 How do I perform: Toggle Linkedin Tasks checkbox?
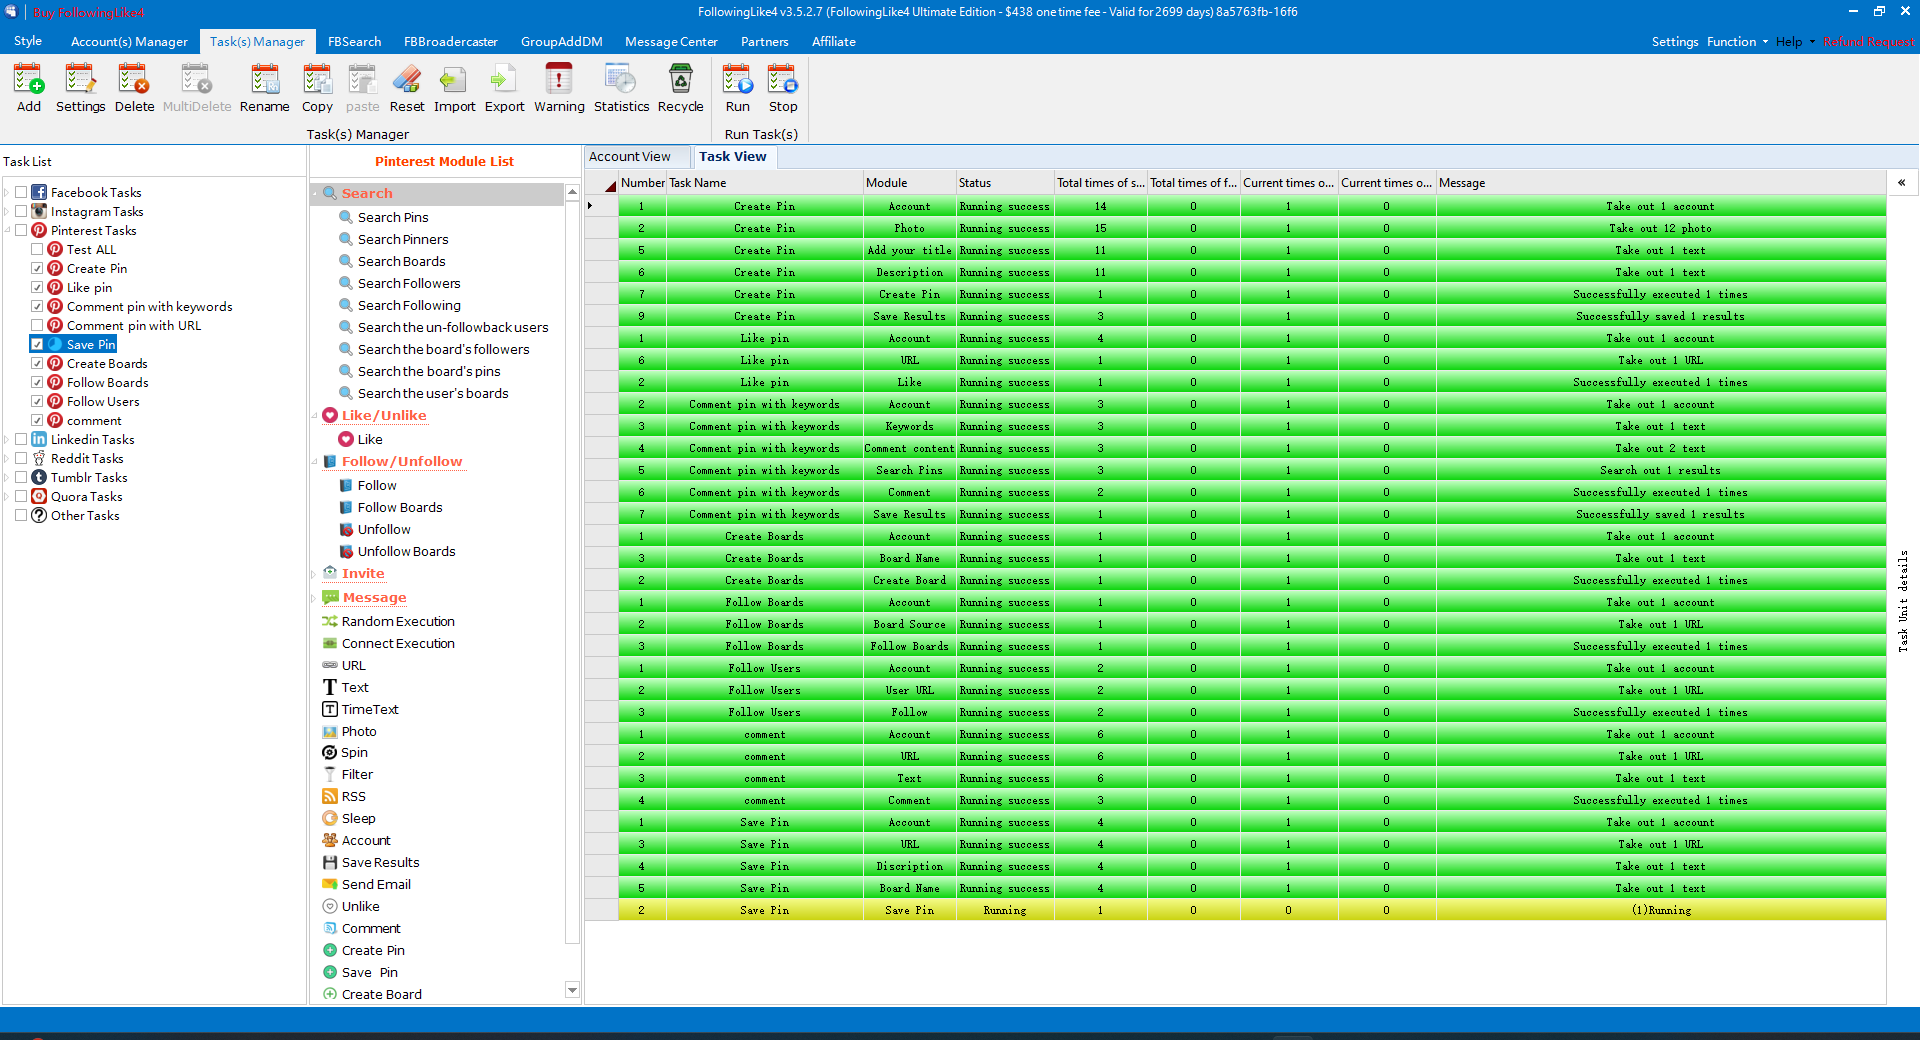pos(21,439)
